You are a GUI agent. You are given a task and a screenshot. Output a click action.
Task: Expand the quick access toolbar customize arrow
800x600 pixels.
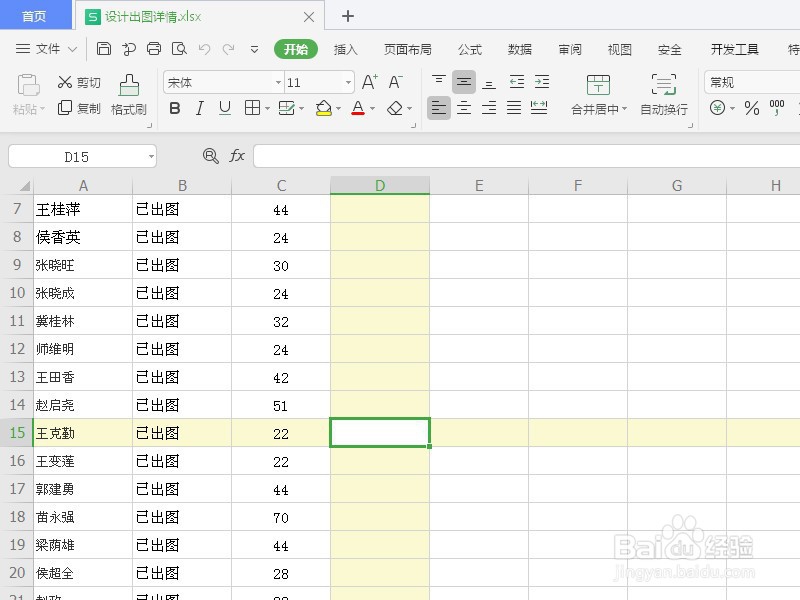pos(254,49)
